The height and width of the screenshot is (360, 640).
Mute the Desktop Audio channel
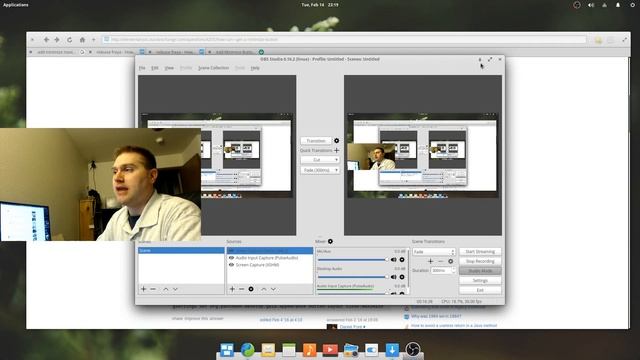pyautogui.click(x=393, y=277)
